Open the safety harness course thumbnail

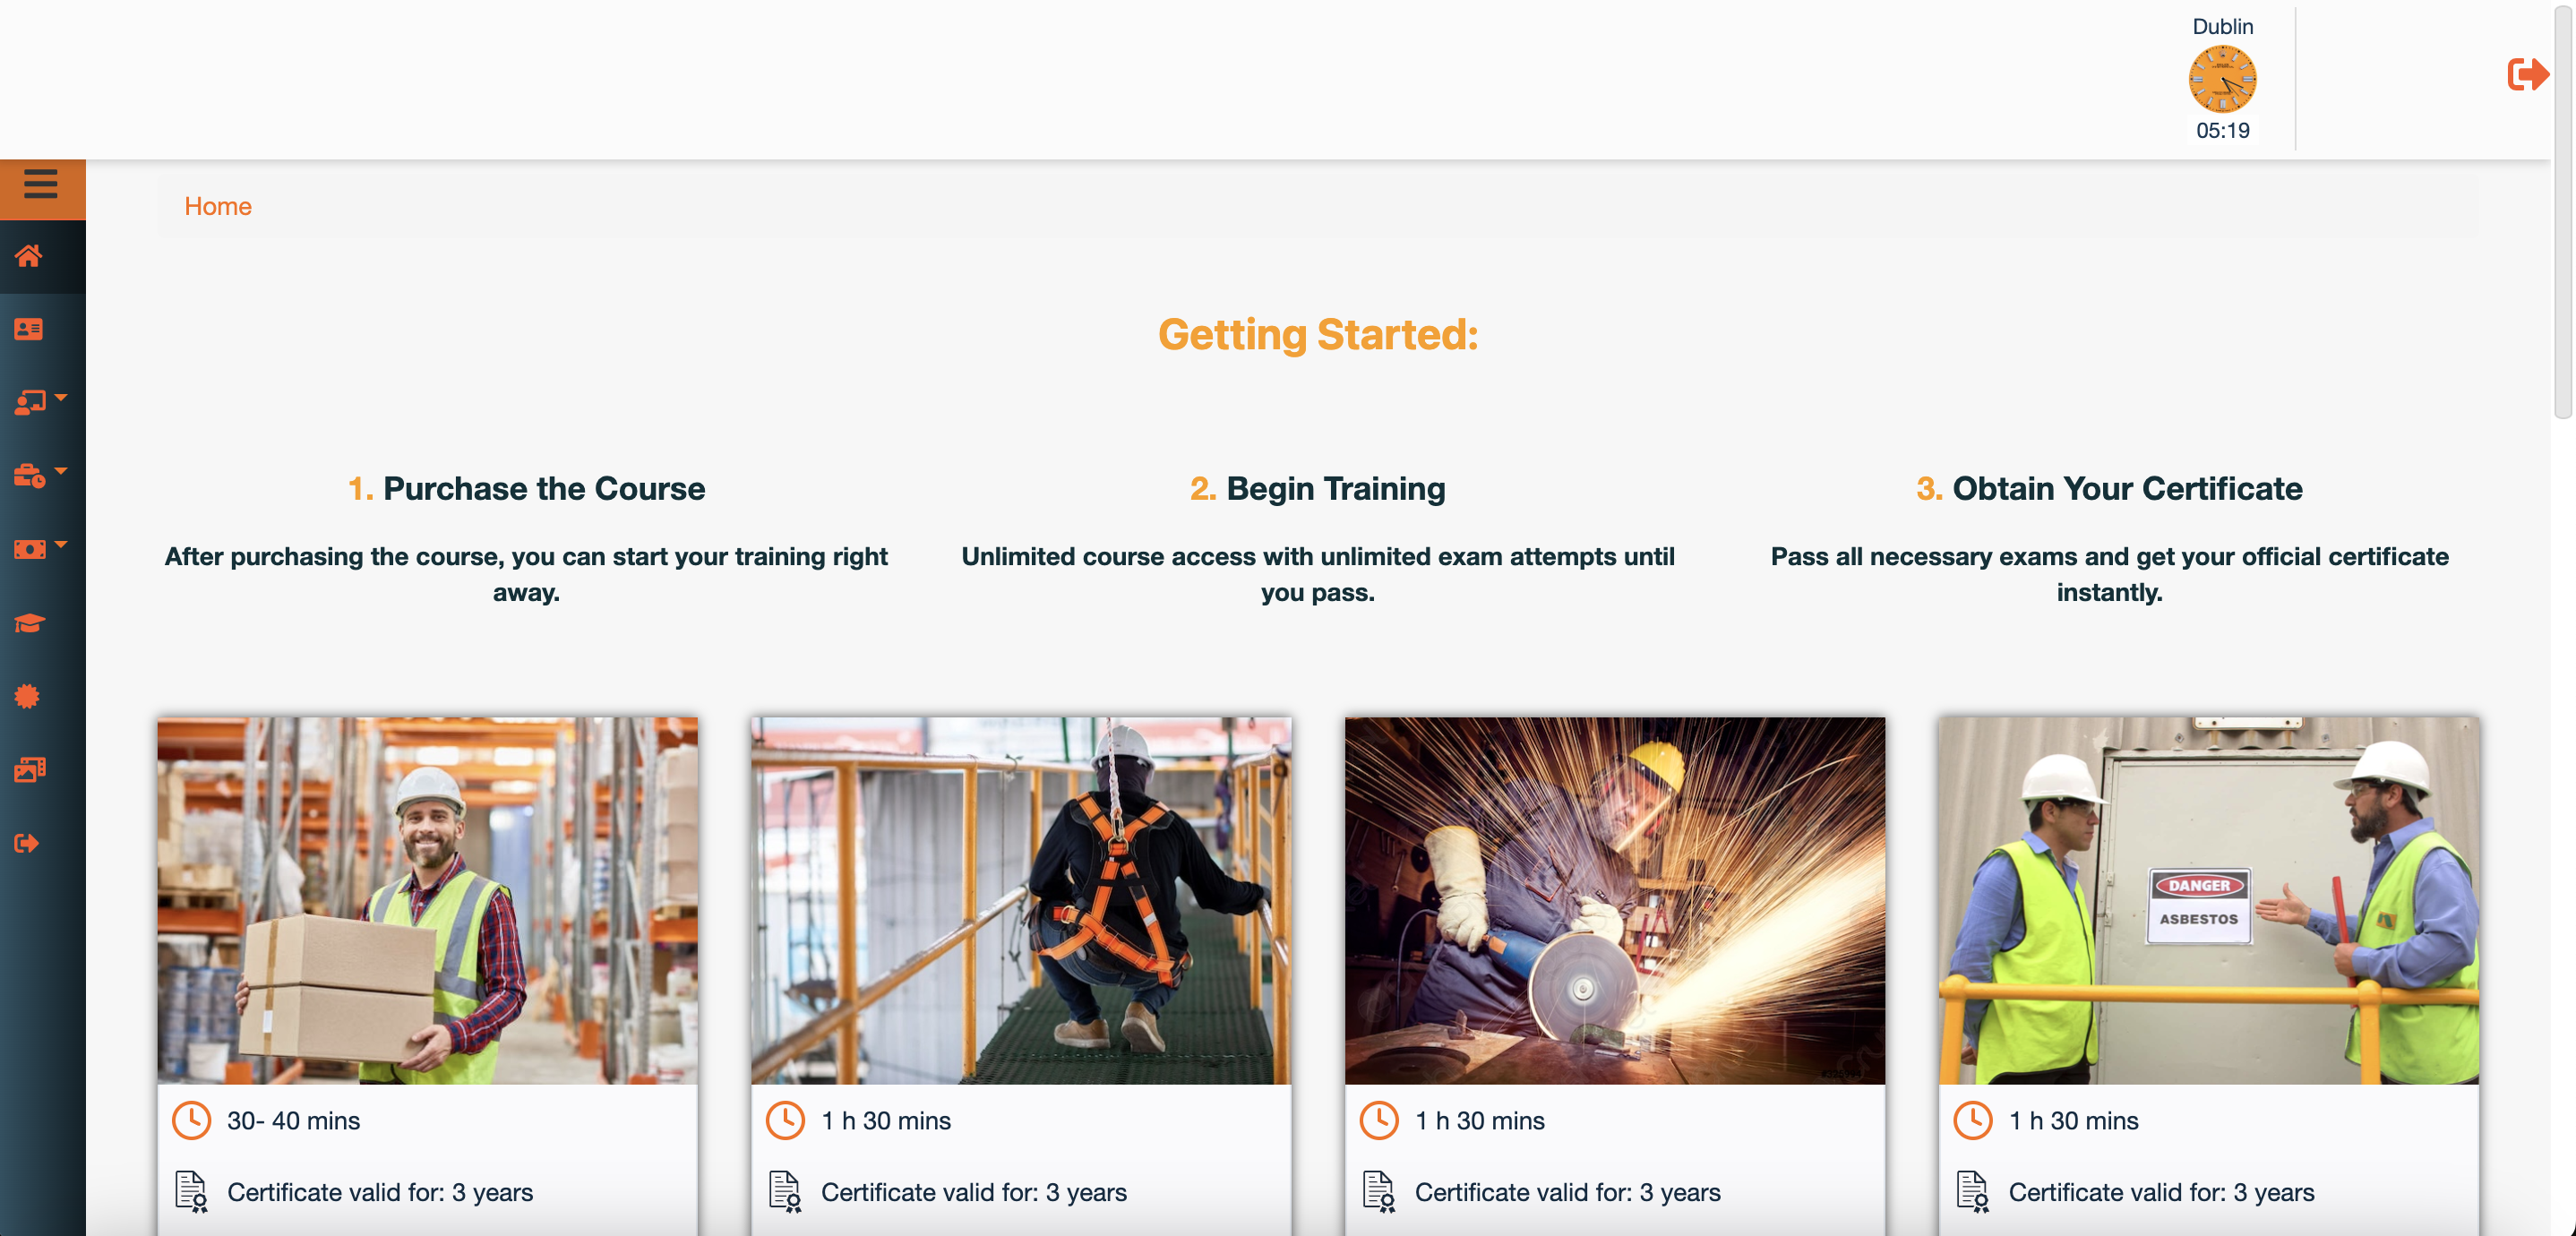1020,899
